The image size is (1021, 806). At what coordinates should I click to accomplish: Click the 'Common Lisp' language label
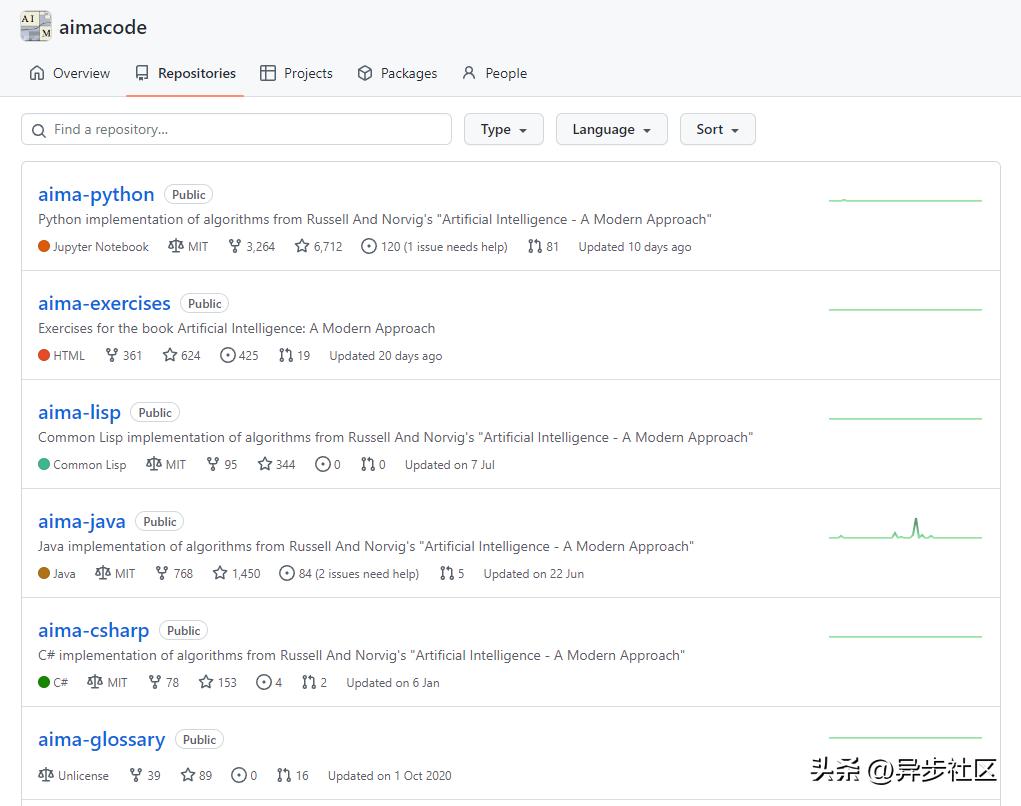tap(90, 465)
